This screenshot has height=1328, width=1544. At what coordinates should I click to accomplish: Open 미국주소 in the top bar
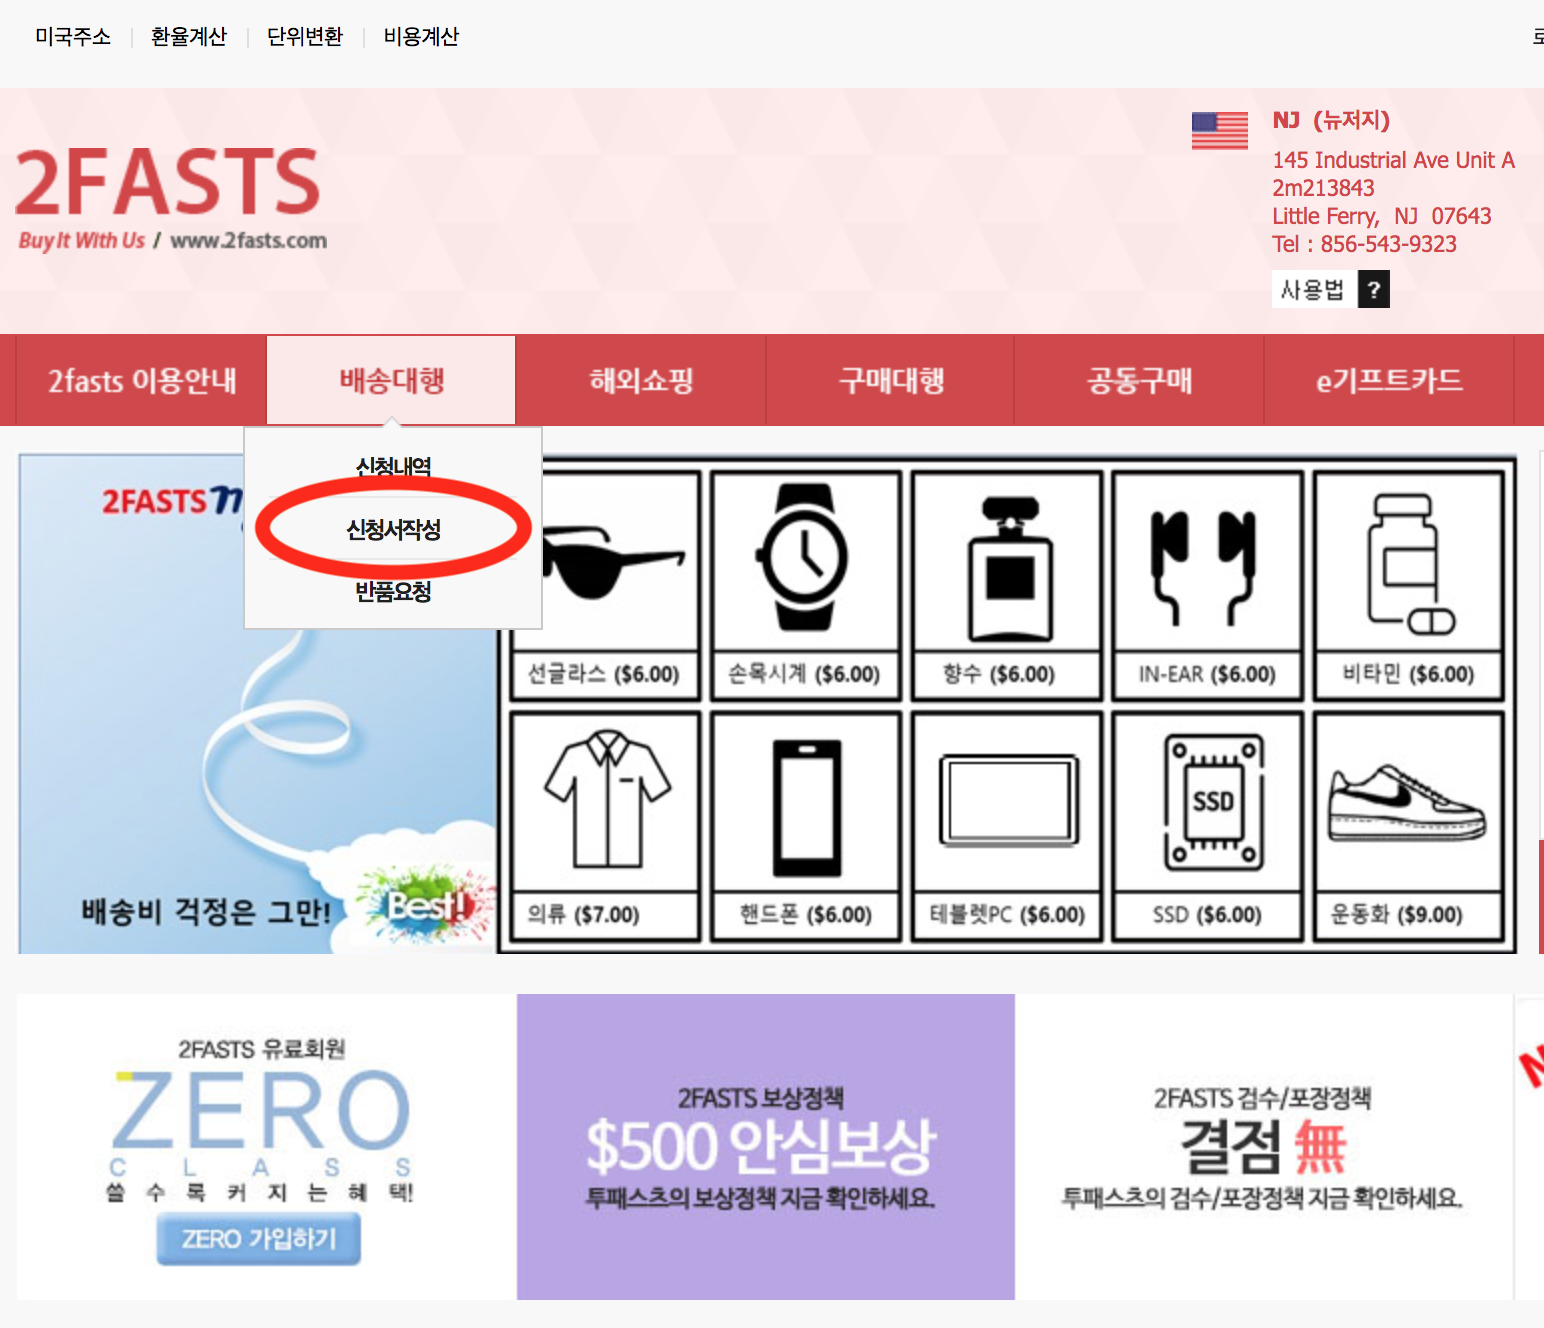tap(73, 37)
